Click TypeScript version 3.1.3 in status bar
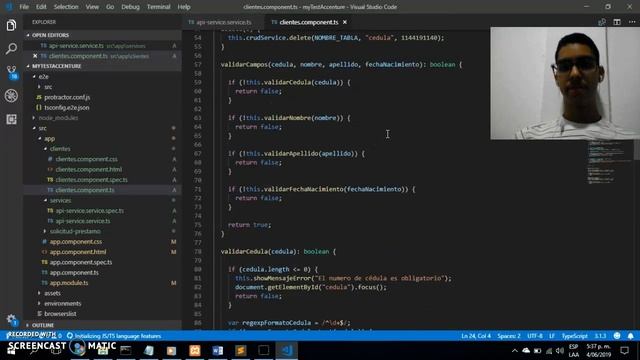640x360 pixels. coord(600,336)
